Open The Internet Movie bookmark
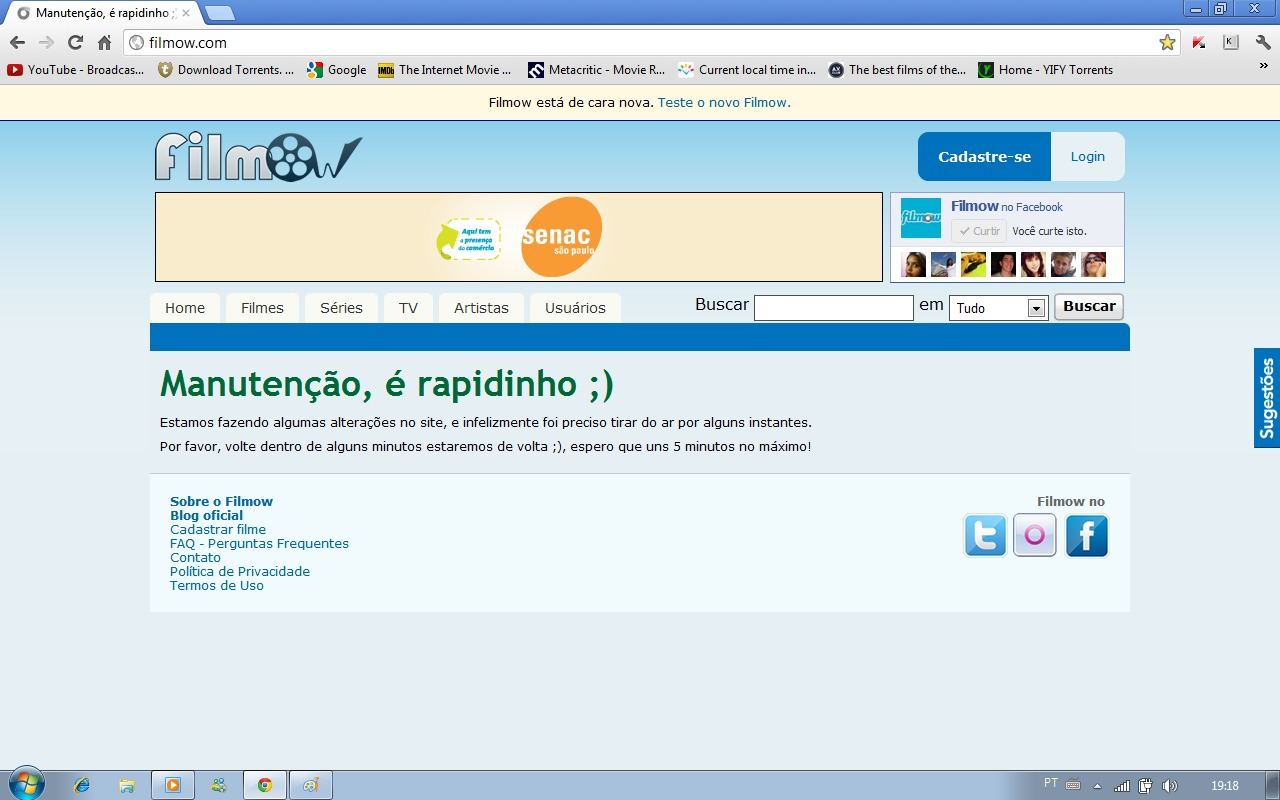The image size is (1280, 800). (445, 70)
